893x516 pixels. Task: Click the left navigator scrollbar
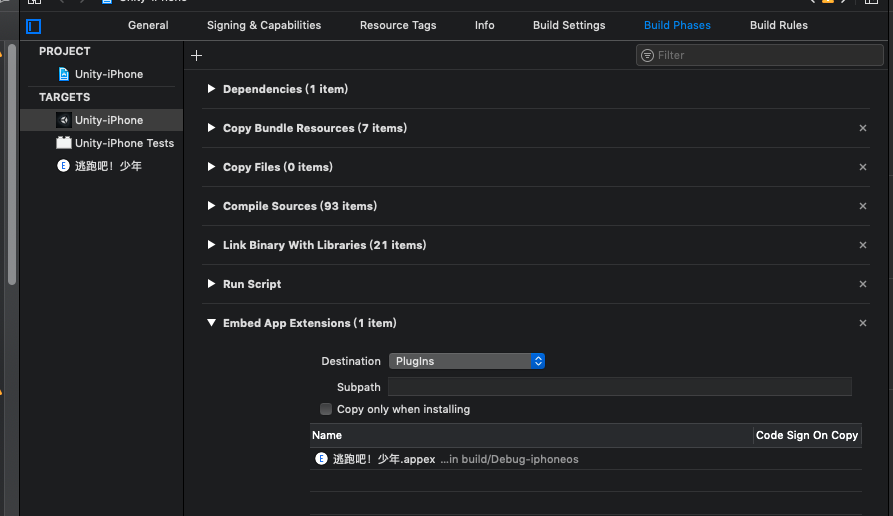[x=12, y=165]
